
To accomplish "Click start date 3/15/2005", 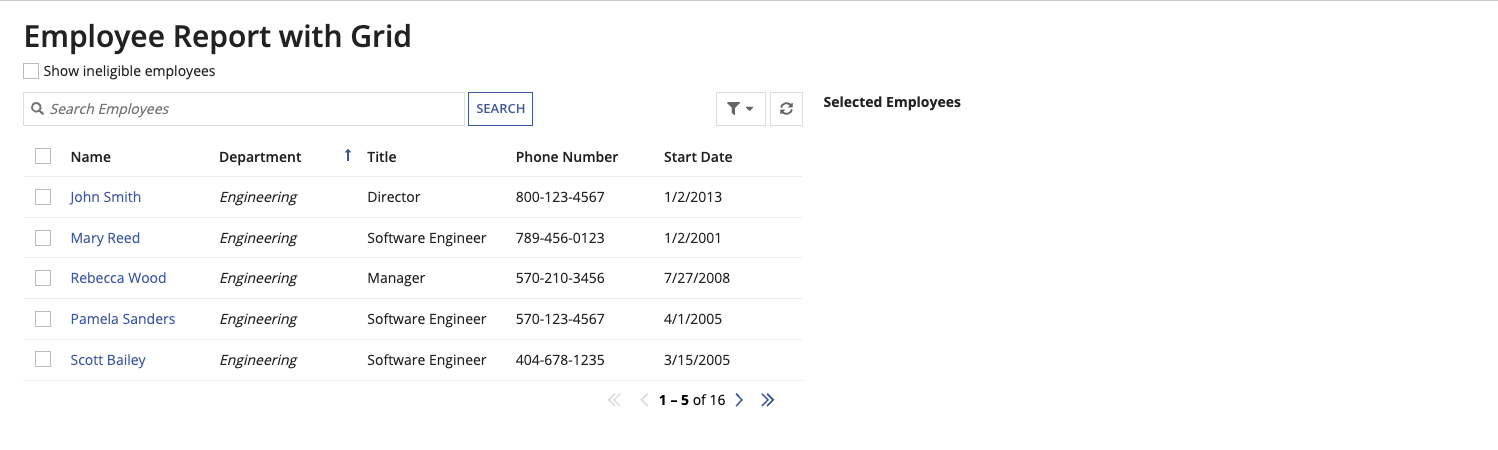I will 697,360.
